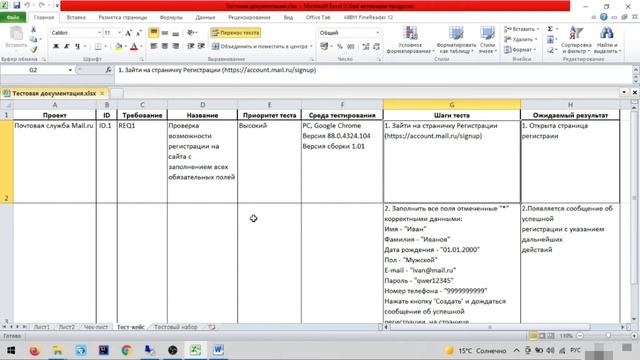Center cell text horizontally

[164, 46]
